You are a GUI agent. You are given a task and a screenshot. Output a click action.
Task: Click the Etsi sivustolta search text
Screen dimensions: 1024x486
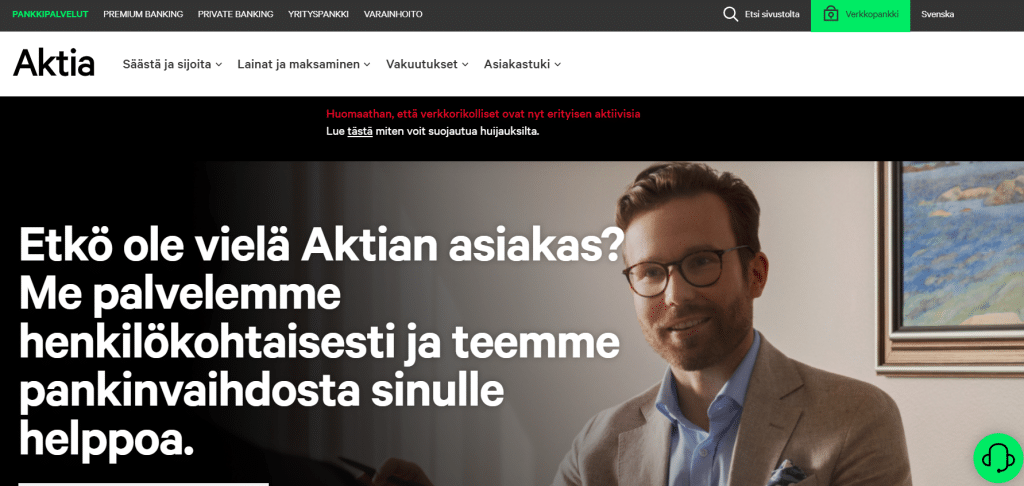point(772,14)
